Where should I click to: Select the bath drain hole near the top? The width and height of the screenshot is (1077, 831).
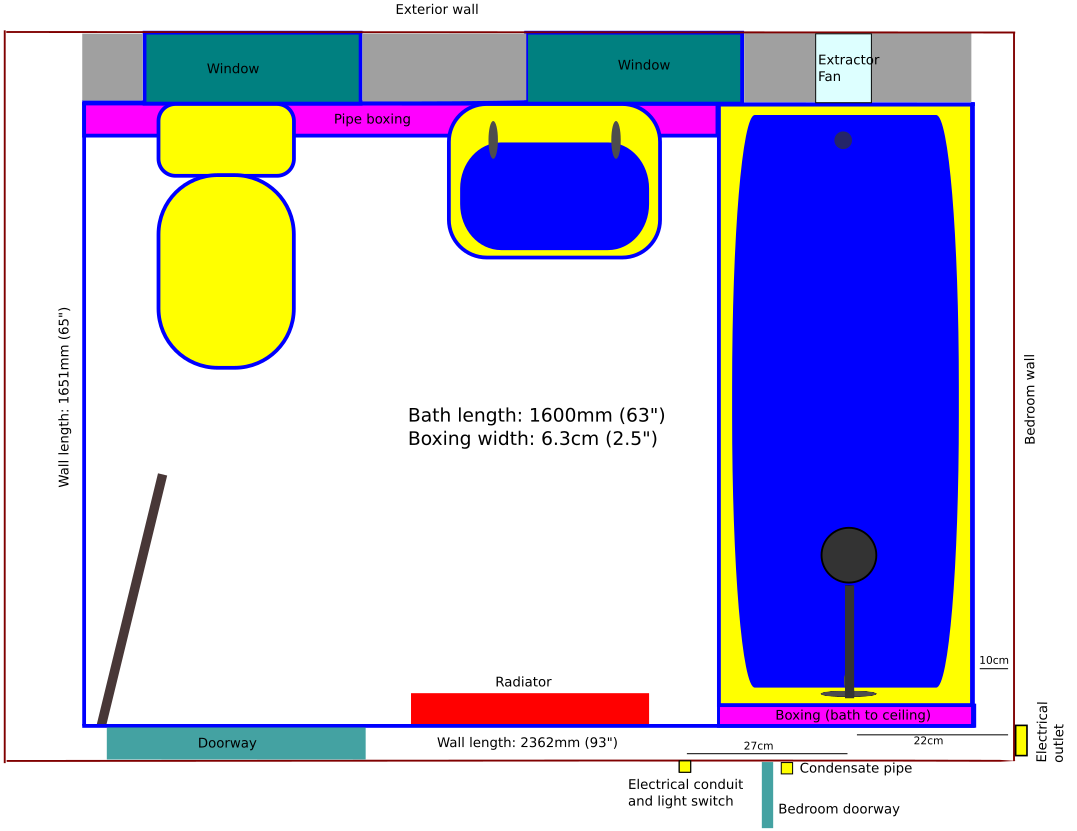tap(843, 140)
